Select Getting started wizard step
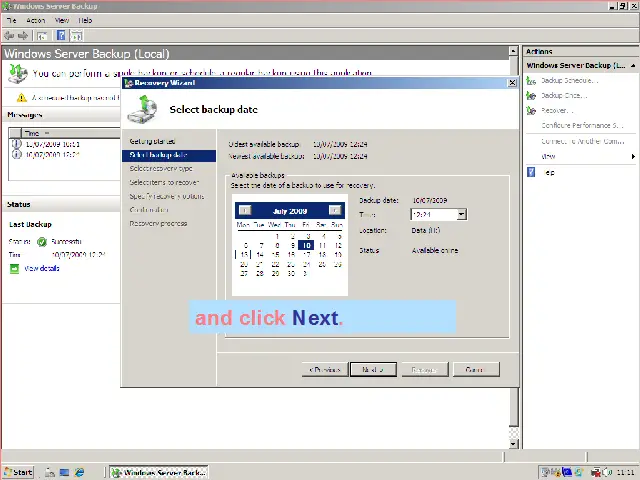The height and width of the screenshot is (480, 640). click(x=152, y=141)
